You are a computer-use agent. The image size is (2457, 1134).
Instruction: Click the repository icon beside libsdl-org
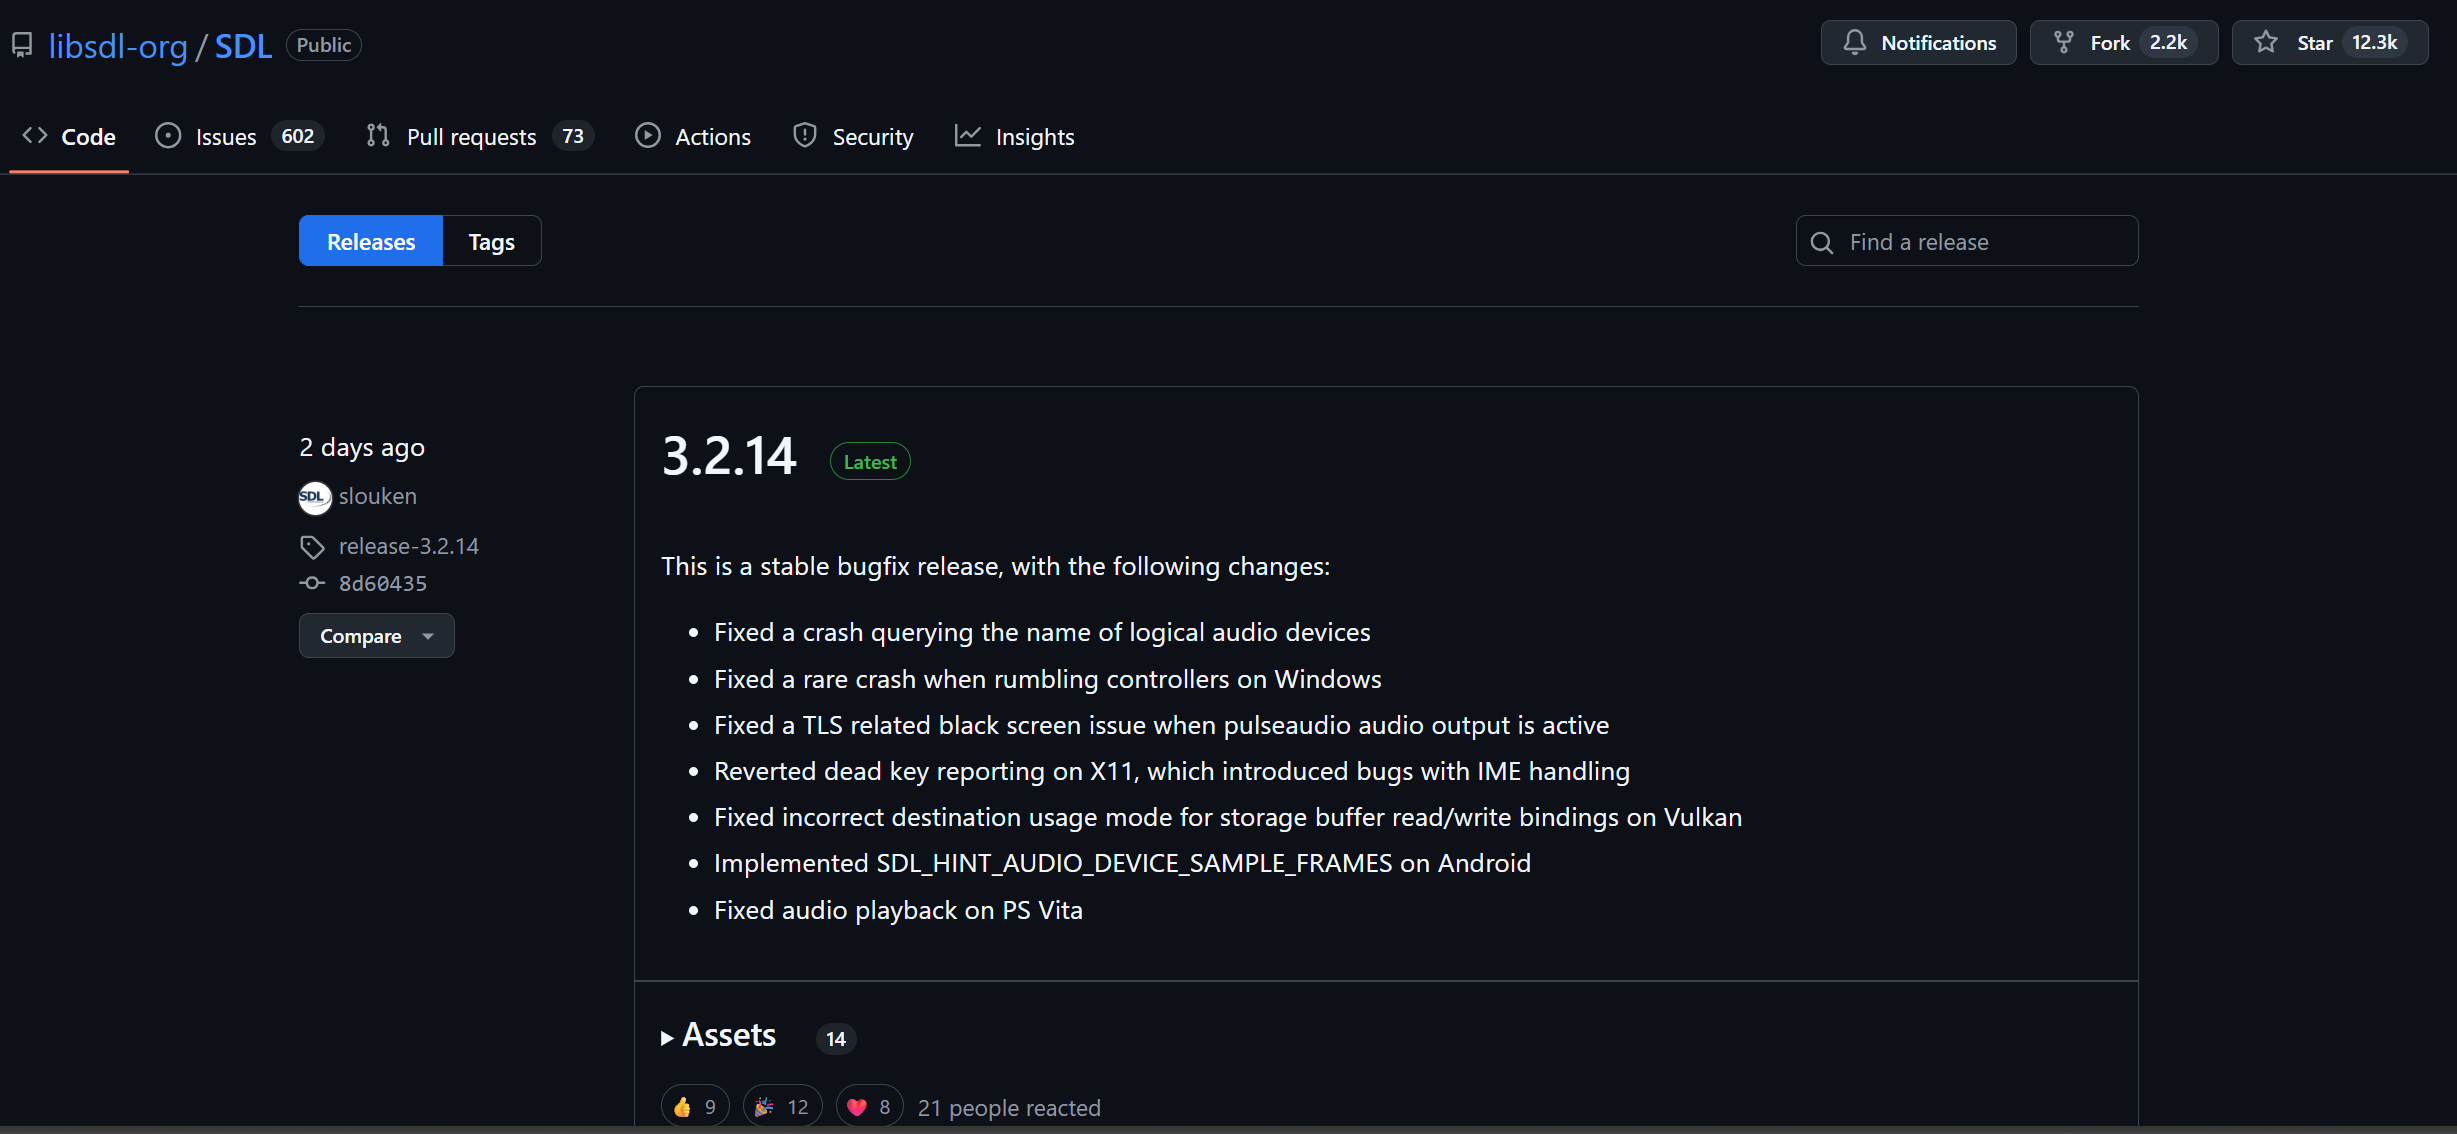point(22,45)
